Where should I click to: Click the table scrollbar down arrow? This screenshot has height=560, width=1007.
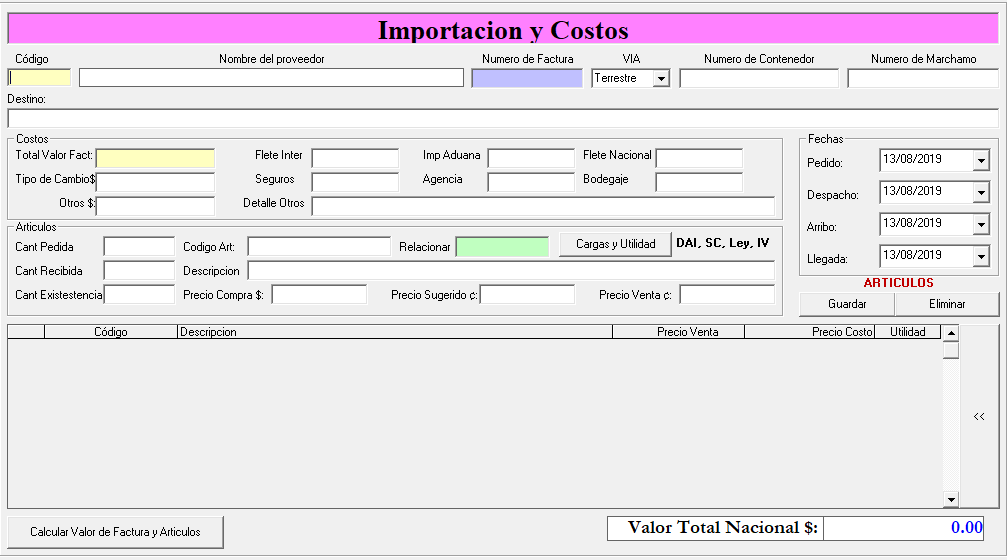click(x=950, y=499)
